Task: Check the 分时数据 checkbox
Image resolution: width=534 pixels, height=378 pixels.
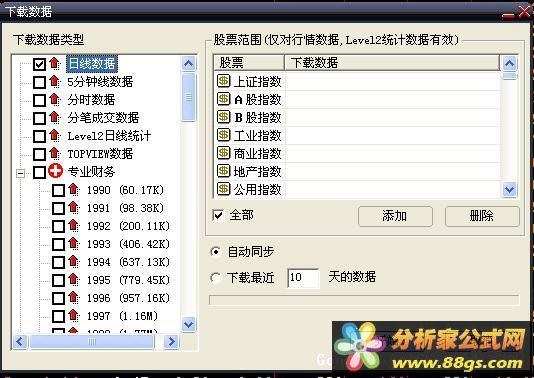Action: coord(40,100)
